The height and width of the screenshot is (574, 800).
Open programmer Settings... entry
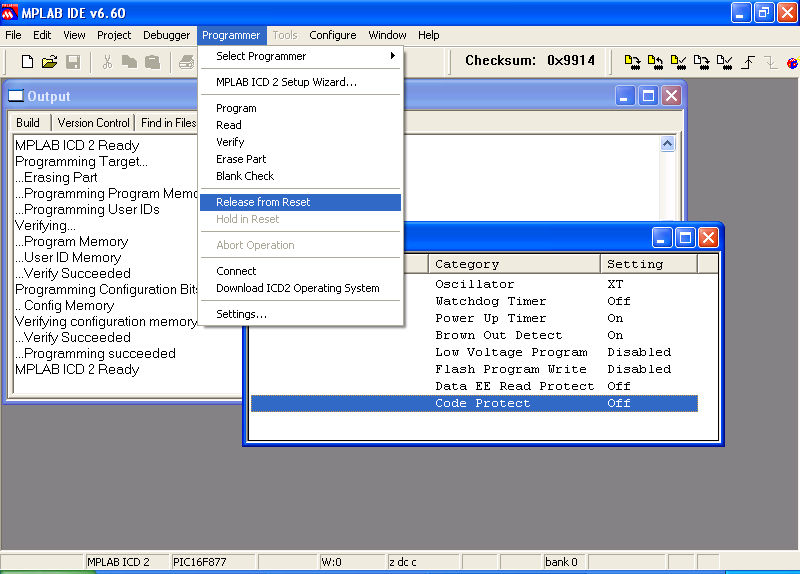coord(301,314)
